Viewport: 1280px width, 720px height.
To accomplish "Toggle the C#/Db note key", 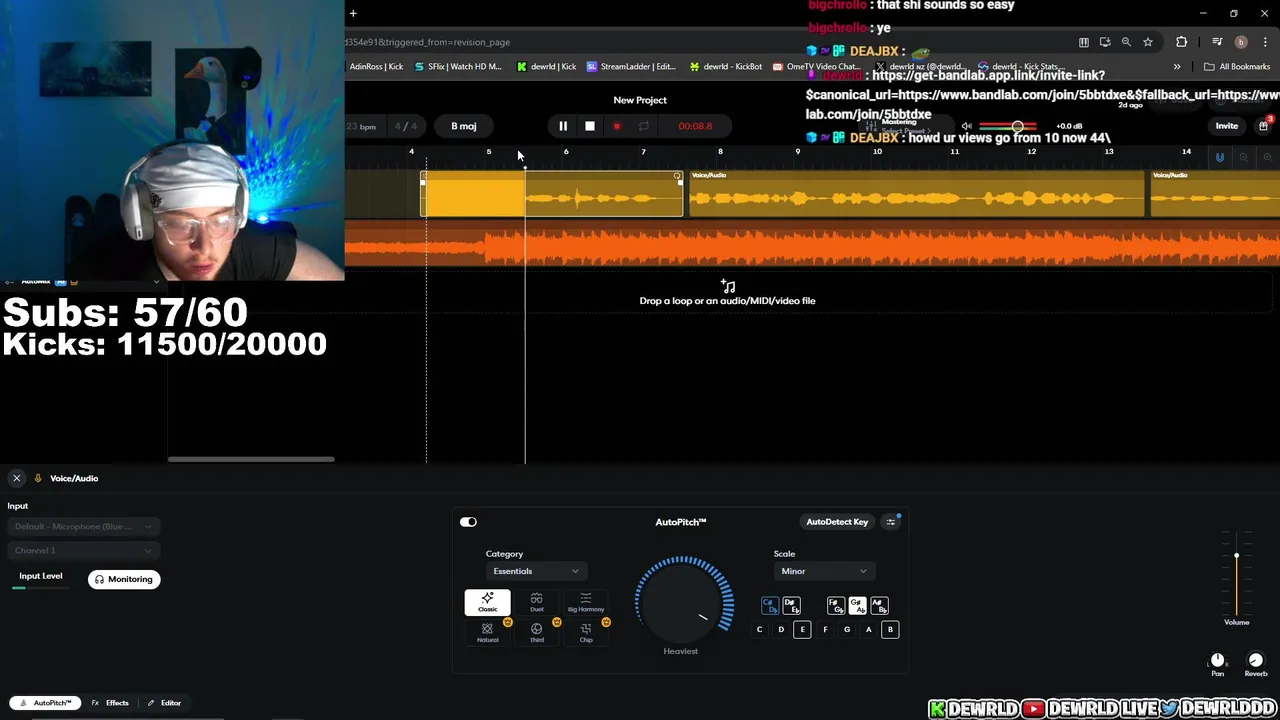I will 769,606.
